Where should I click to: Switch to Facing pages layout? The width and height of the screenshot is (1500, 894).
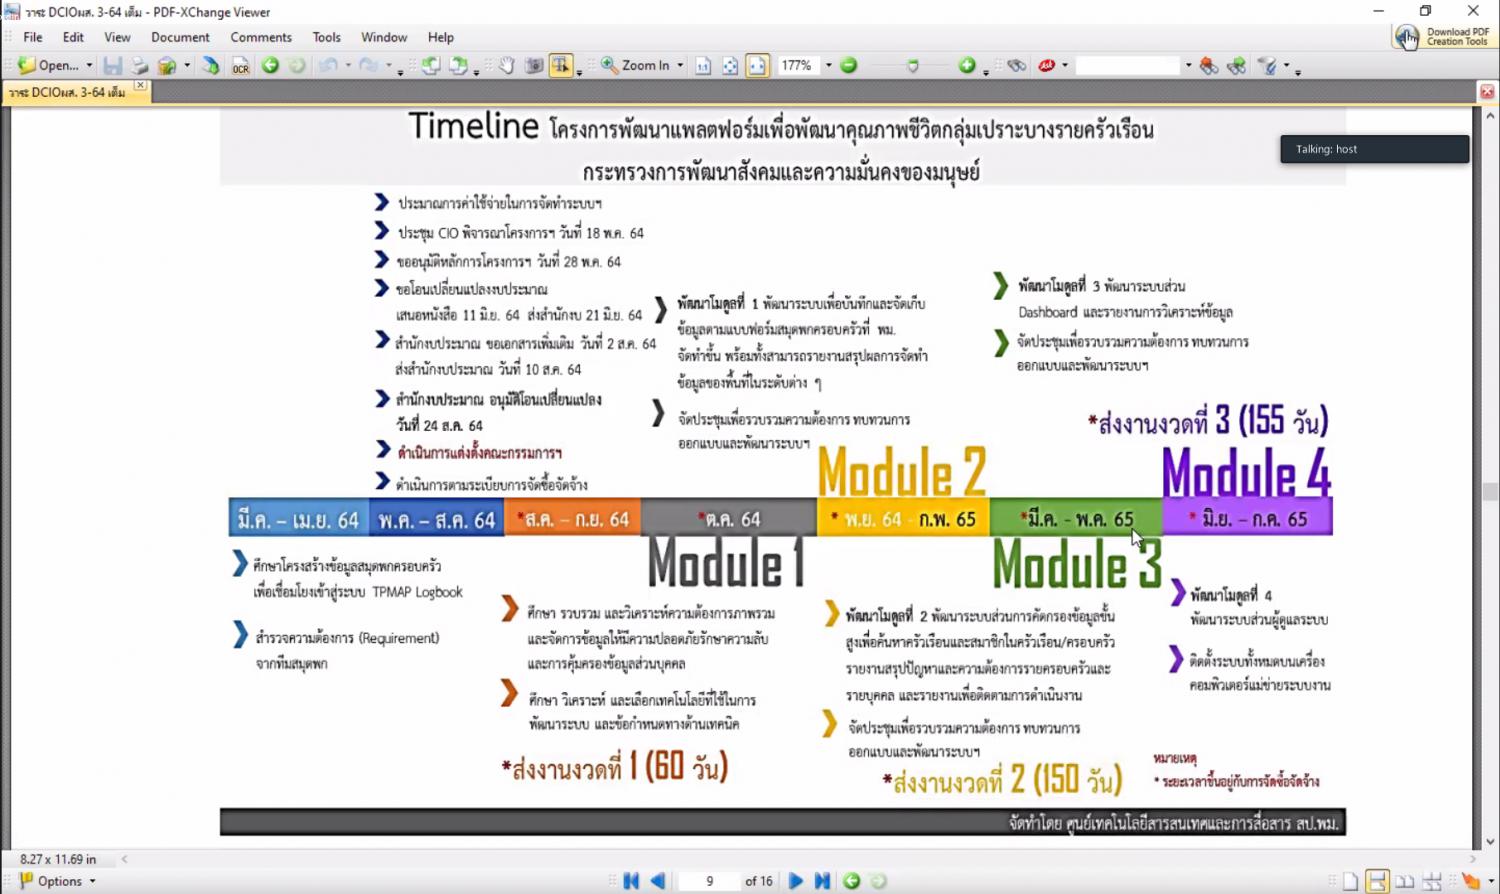pyautogui.click(x=1404, y=881)
